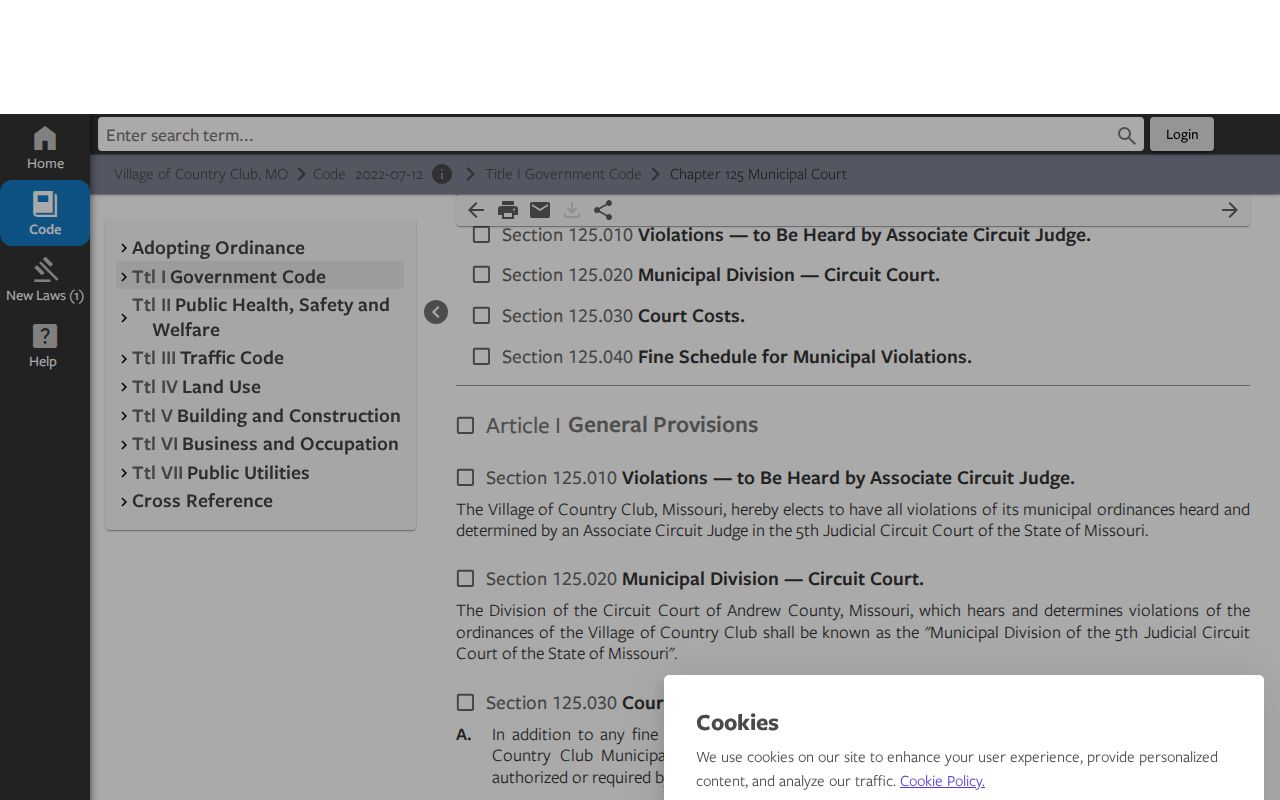Click the code version info icon
Viewport: 1280px width, 800px height.
click(442, 174)
